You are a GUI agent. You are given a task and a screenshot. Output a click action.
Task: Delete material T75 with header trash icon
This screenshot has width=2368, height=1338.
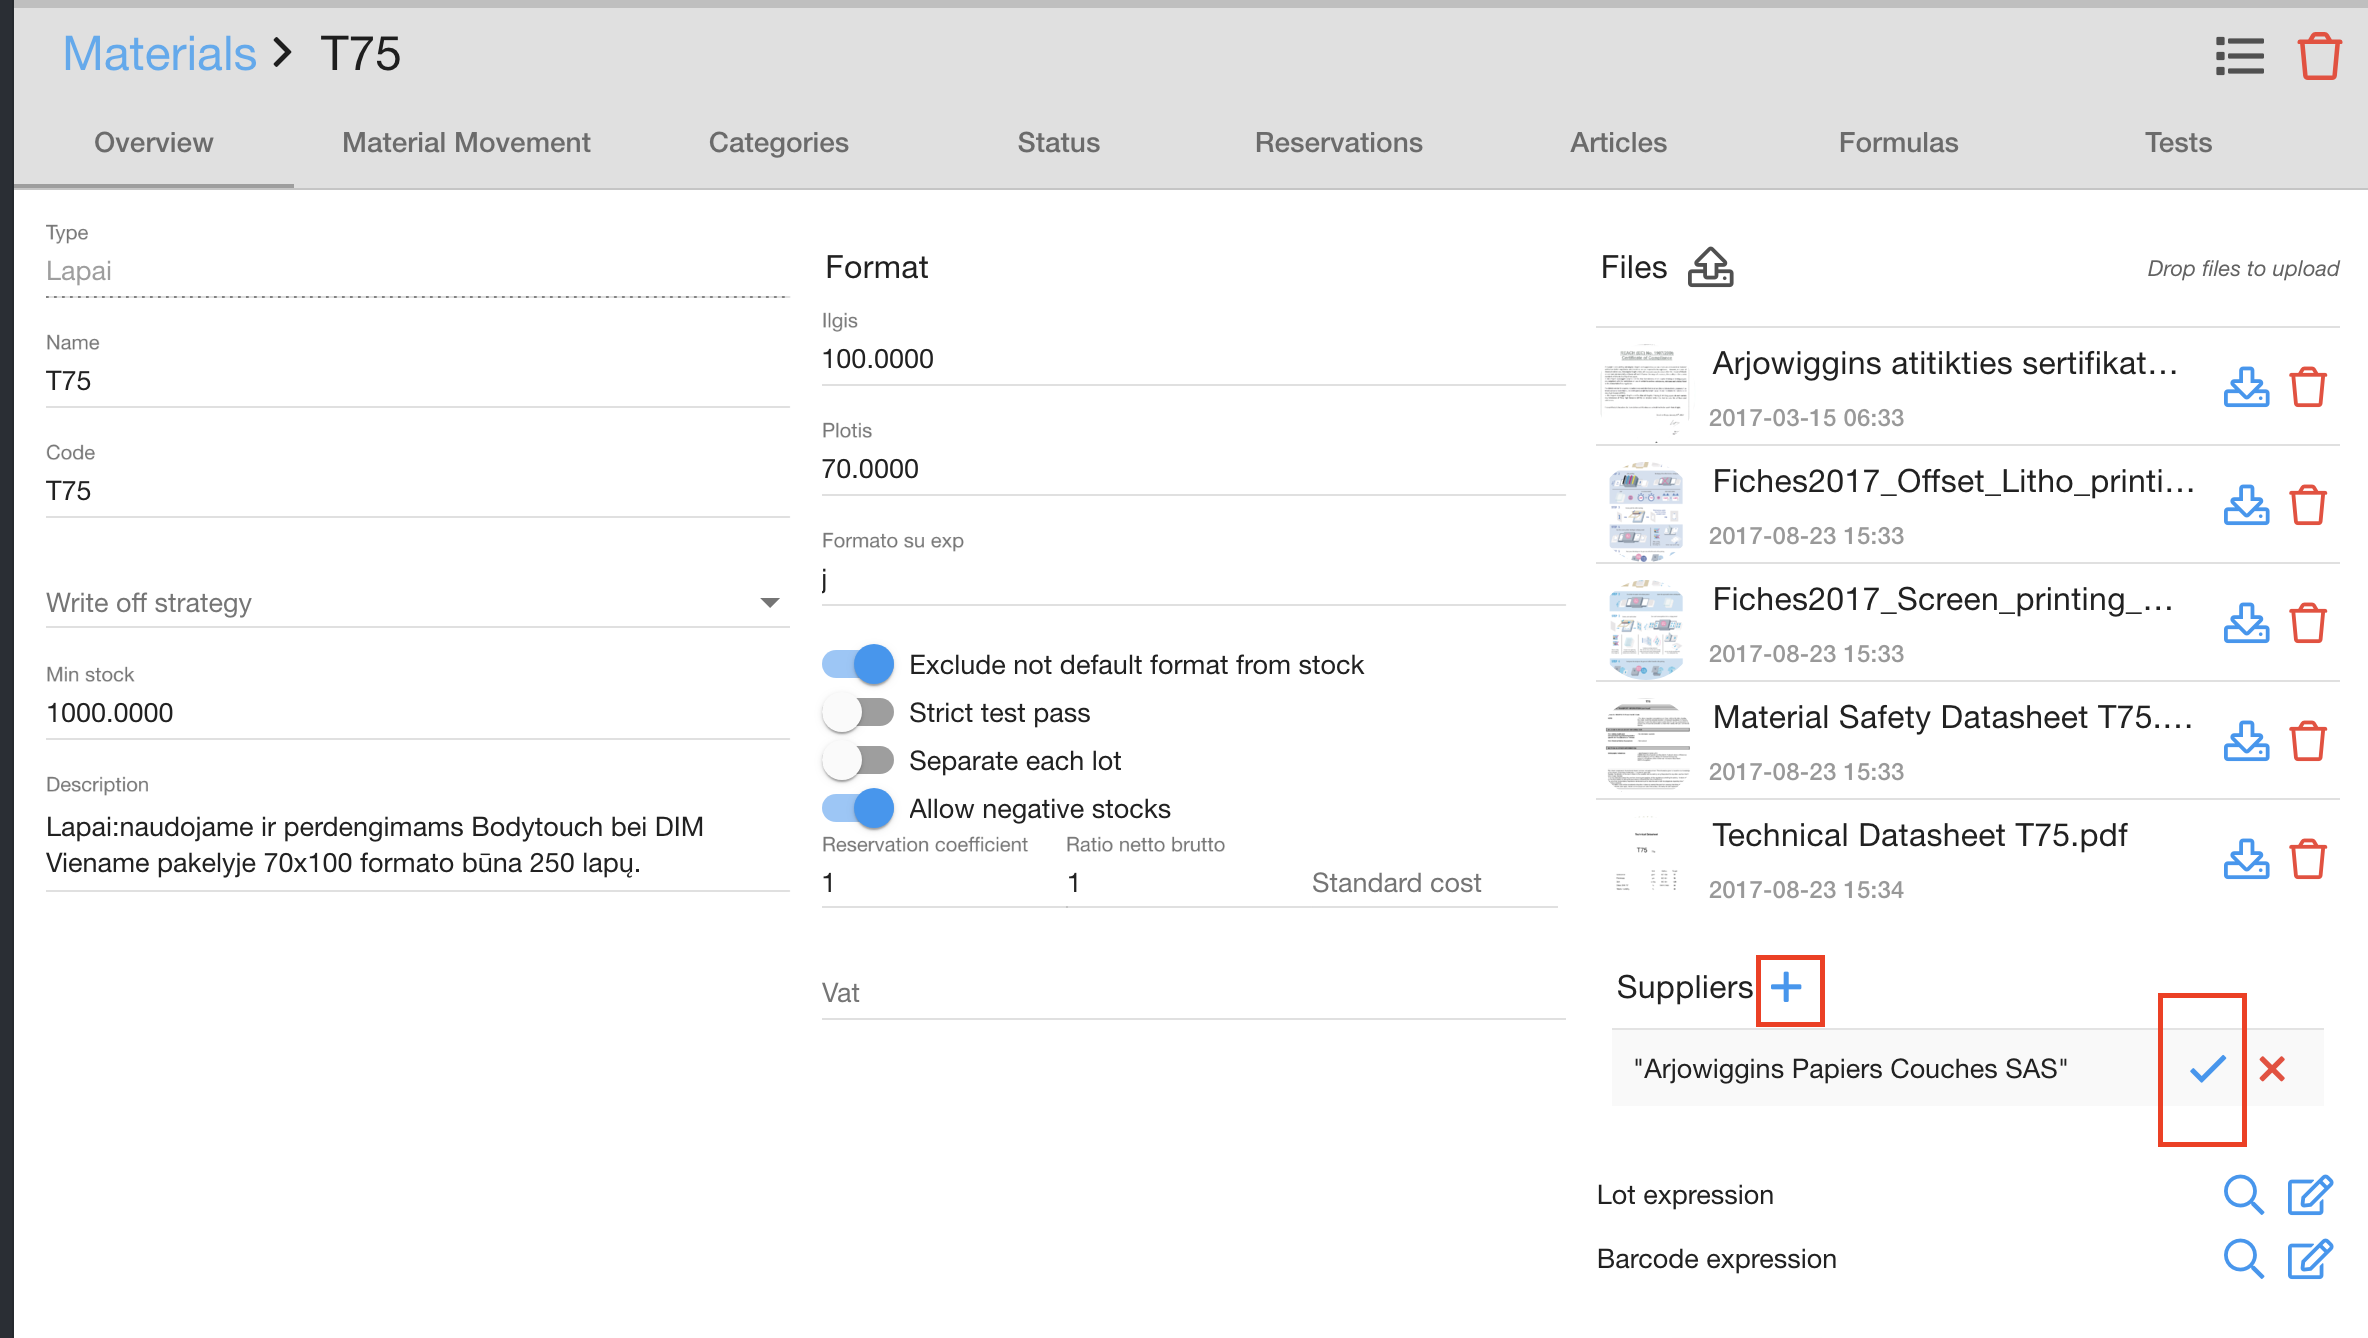(x=2318, y=56)
